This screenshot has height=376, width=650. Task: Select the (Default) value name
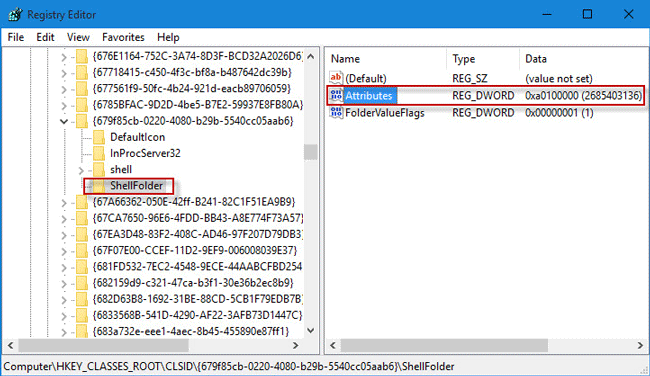tap(366, 78)
